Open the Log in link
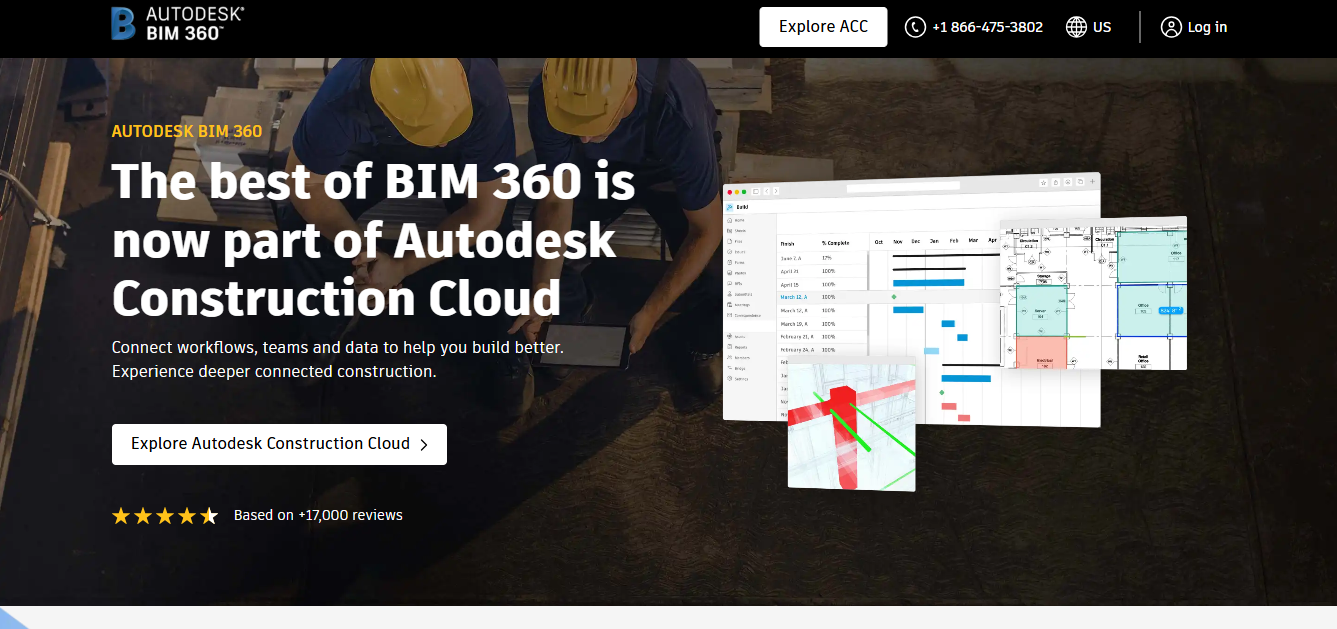Screen dimensions: 1337x629 [1207, 27]
